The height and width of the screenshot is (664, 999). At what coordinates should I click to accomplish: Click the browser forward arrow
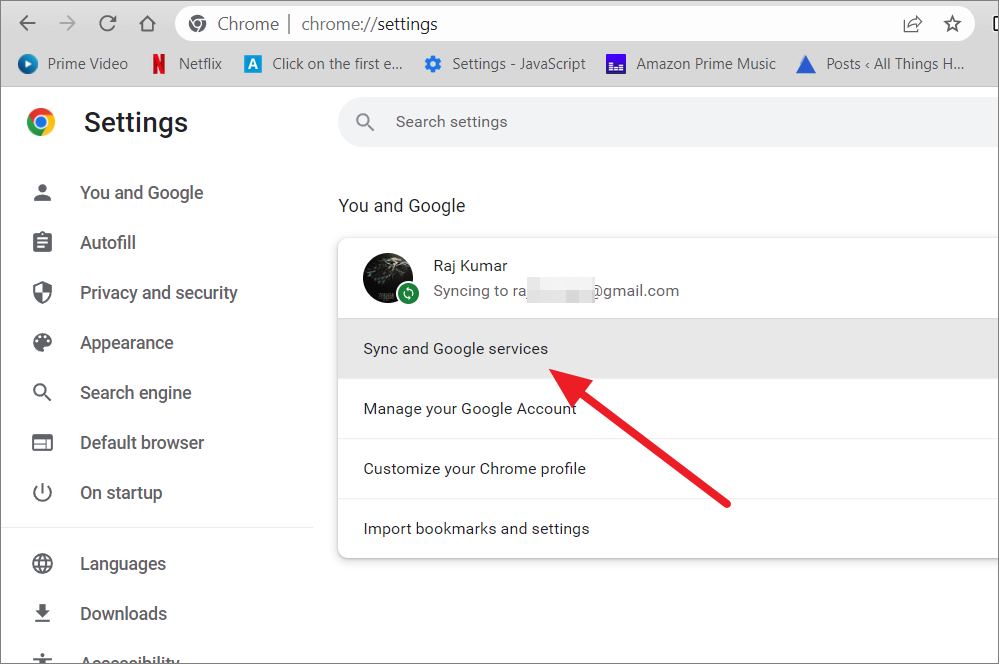click(67, 24)
